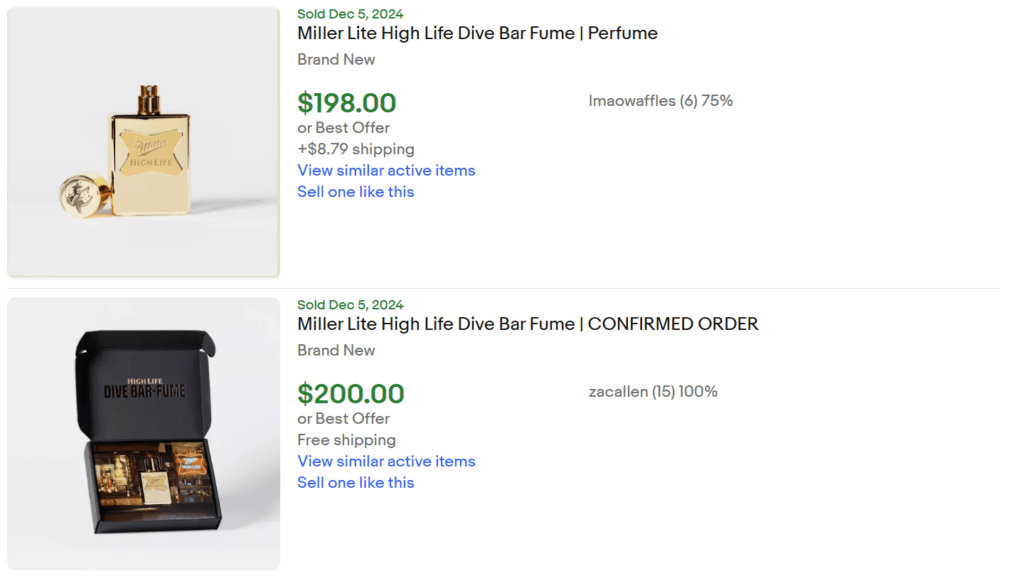The height and width of the screenshot is (576, 1024).
Task: Click "Brand New" condition on the confirmed order listing
Action: coord(336,351)
